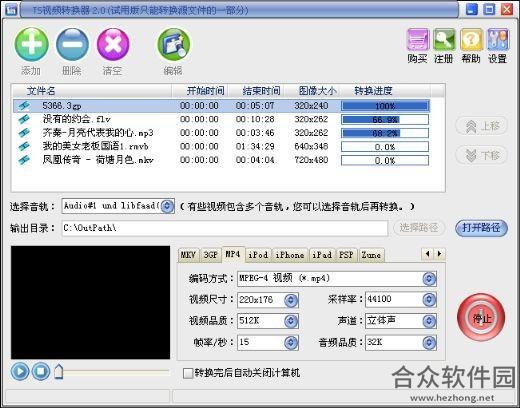Click image size 720x480 cell
Screen dimensions: 520x408
[311, 160]
